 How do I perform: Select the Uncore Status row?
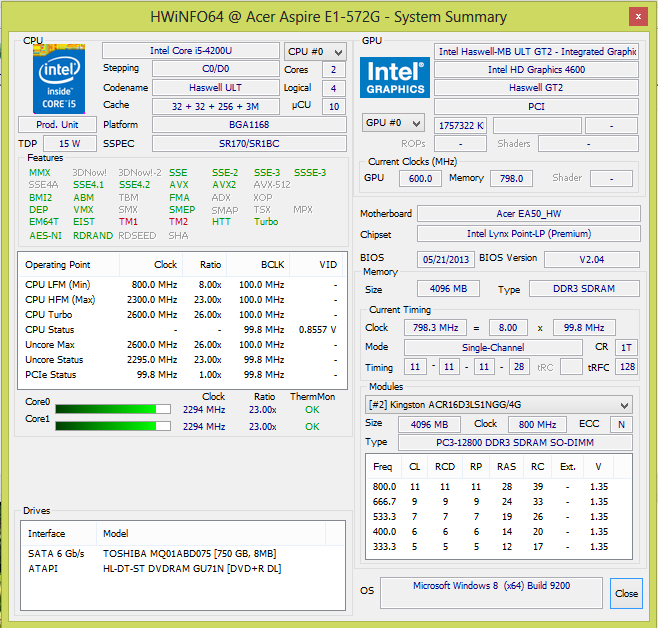[x=182, y=360]
